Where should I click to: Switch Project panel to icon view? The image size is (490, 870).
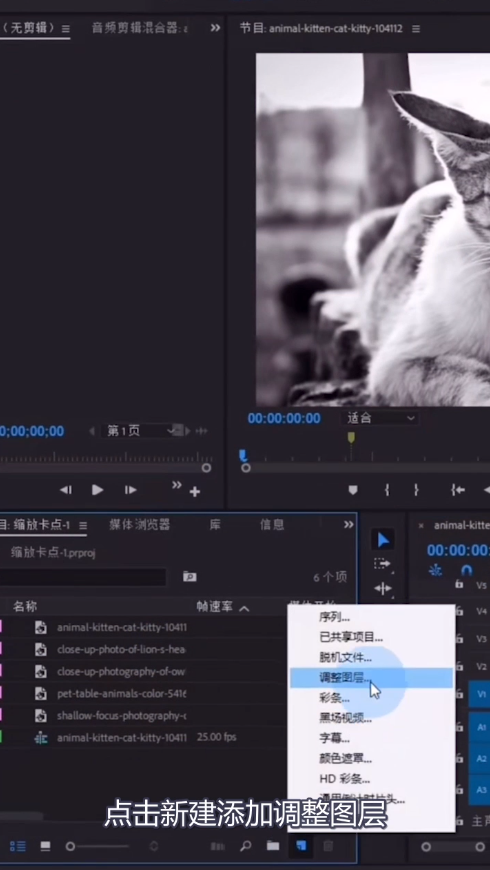tap(46, 846)
